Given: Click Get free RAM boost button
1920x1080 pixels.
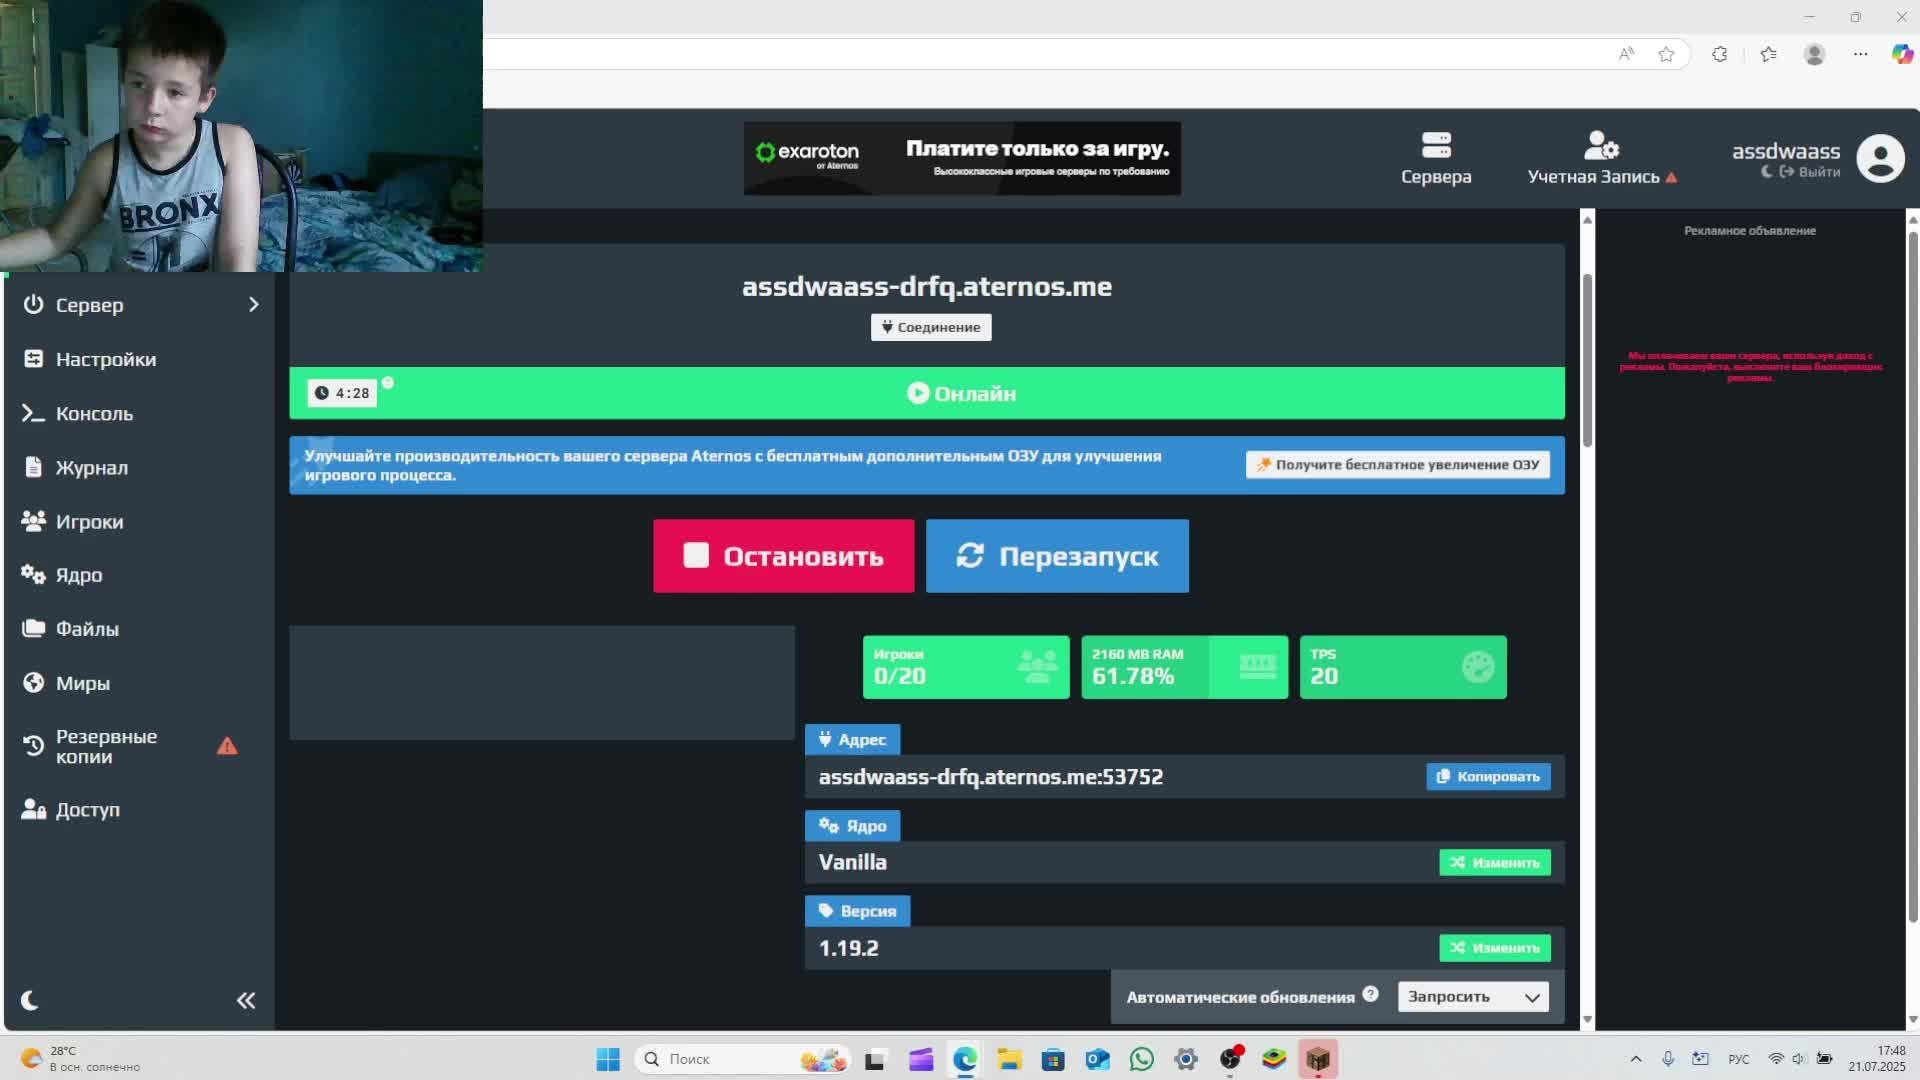Looking at the screenshot, I should [x=1397, y=464].
